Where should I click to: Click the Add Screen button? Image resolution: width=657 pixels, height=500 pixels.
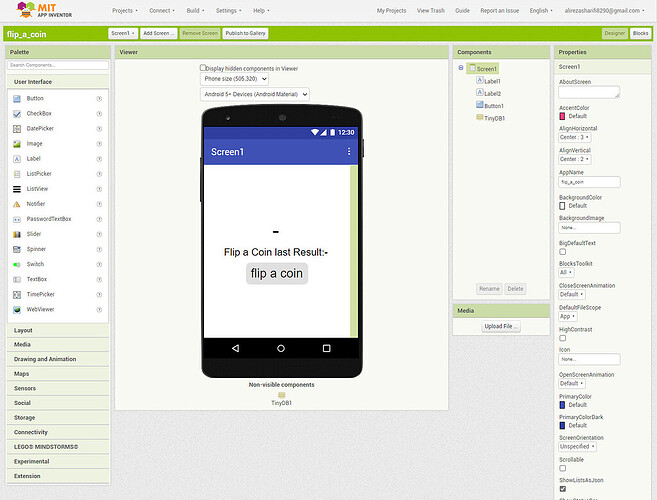(158, 33)
